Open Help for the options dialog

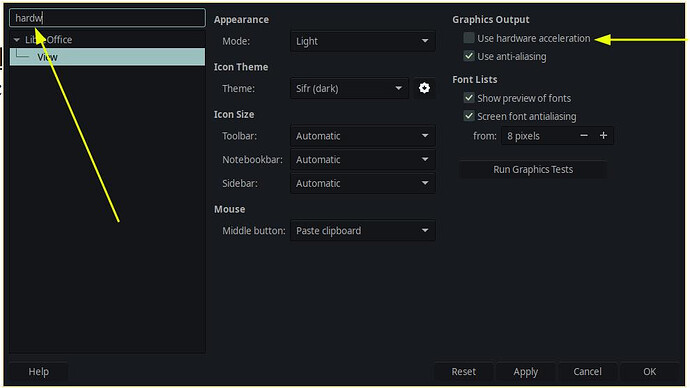point(39,372)
